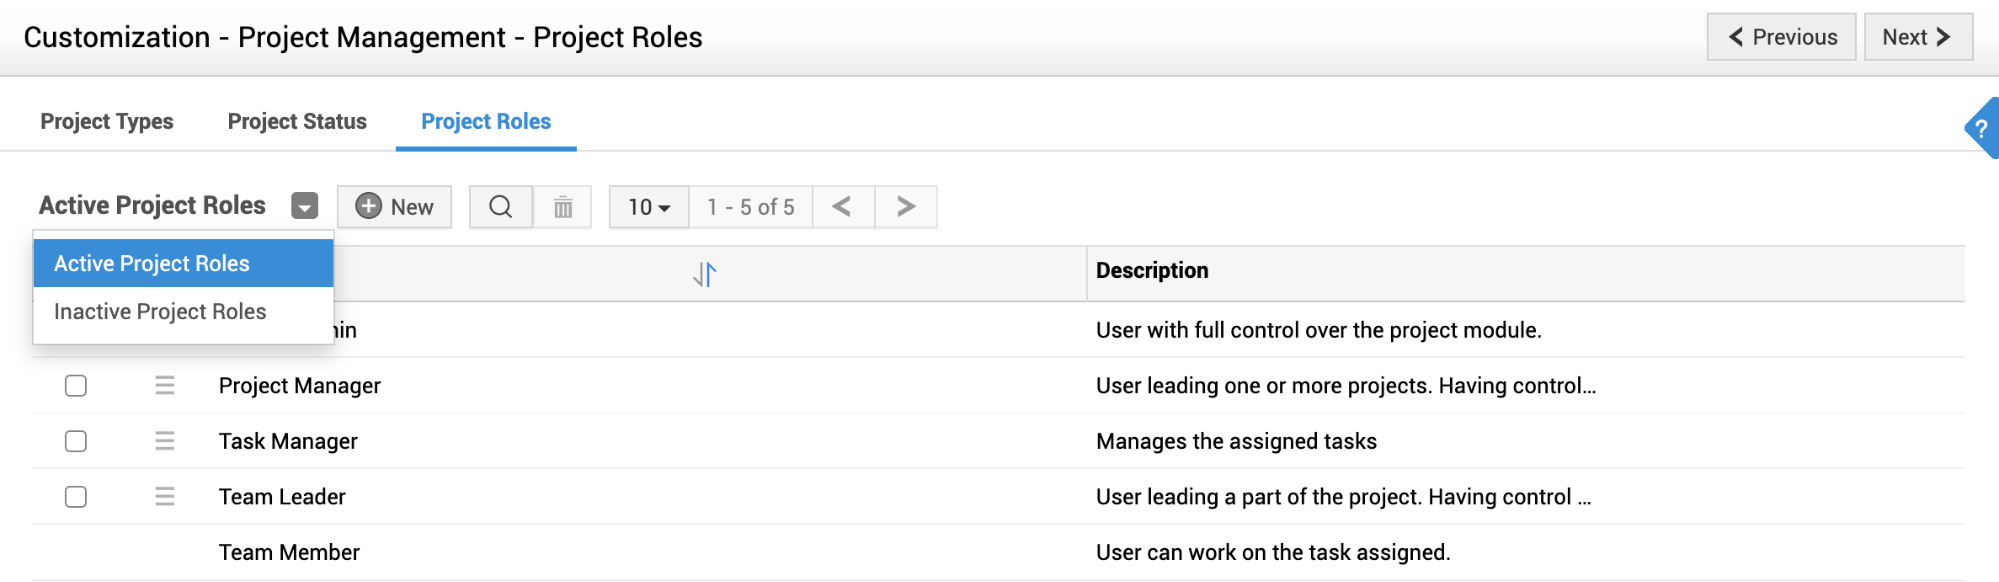Click the trash delete icon
The width and height of the screenshot is (1999, 582).
tap(563, 207)
